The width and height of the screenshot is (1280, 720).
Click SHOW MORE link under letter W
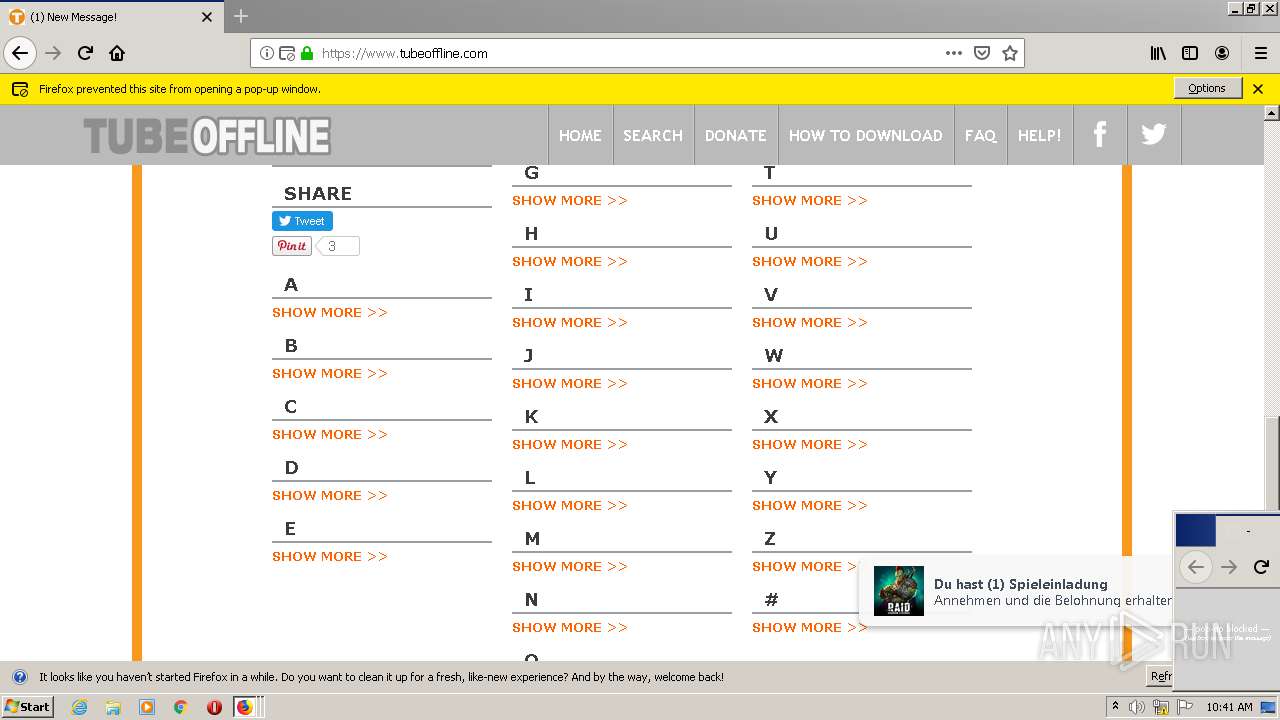[x=810, y=383]
